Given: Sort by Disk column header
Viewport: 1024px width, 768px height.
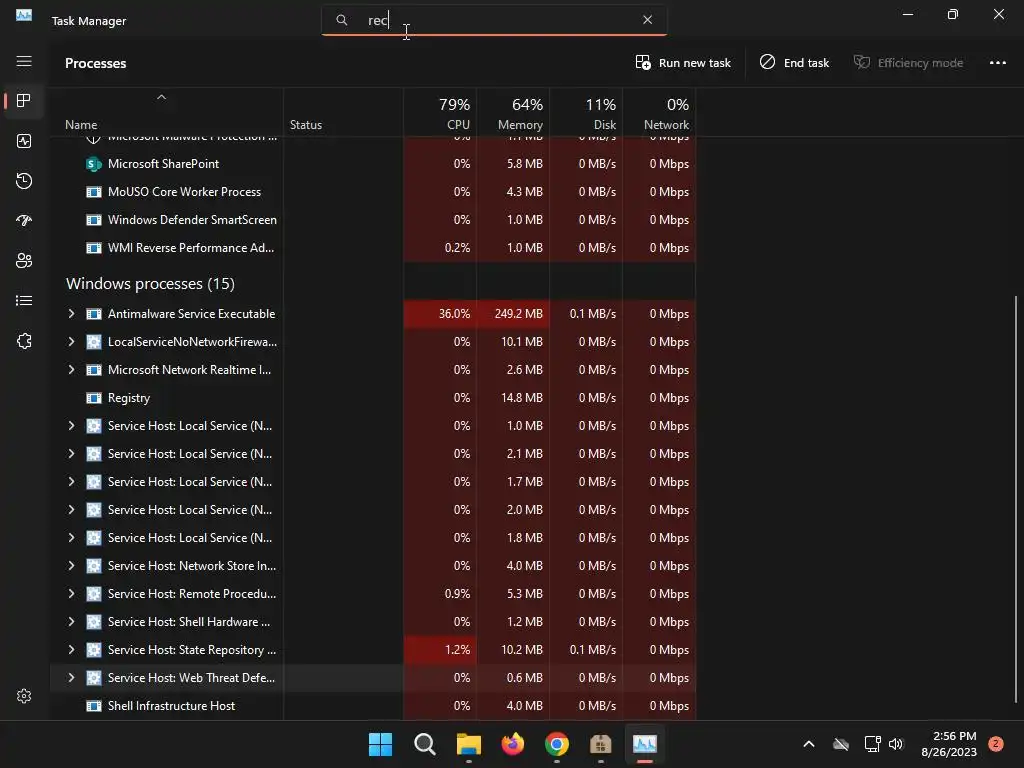Looking at the screenshot, I should (586, 114).
